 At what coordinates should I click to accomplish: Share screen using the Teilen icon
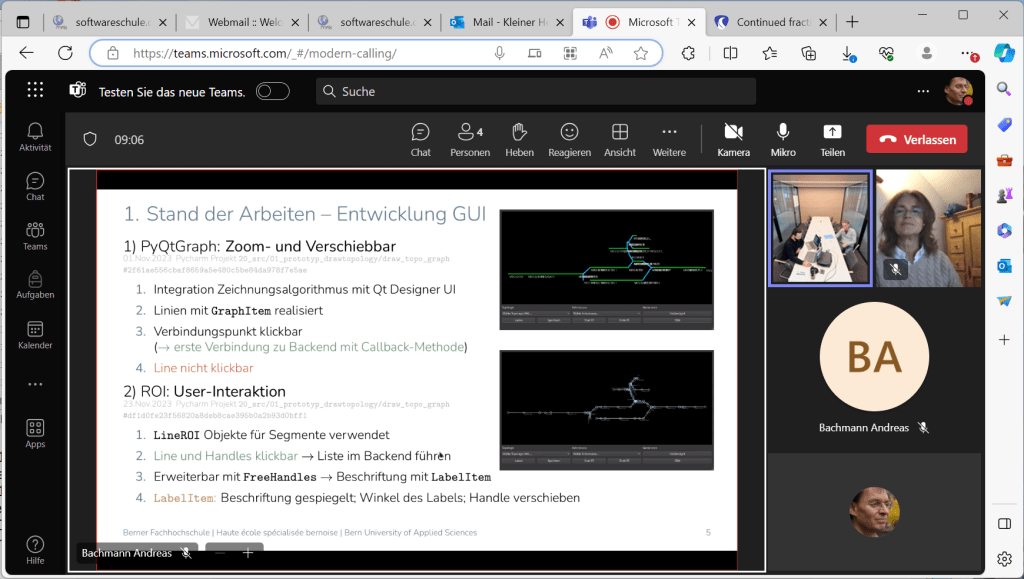click(x=832, y=139)
